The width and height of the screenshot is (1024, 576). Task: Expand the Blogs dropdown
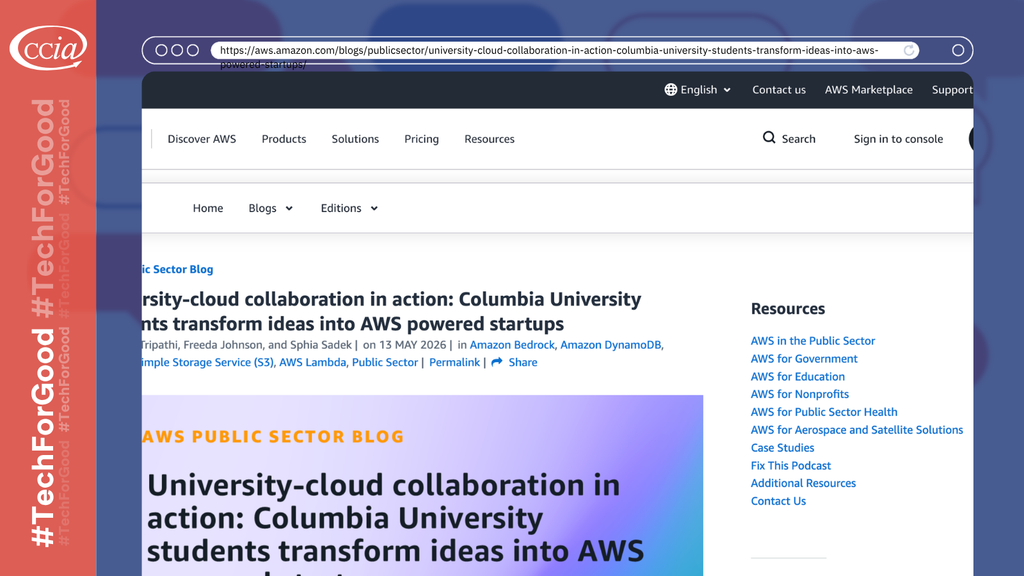pyautogui.click(x=270, y=208)
